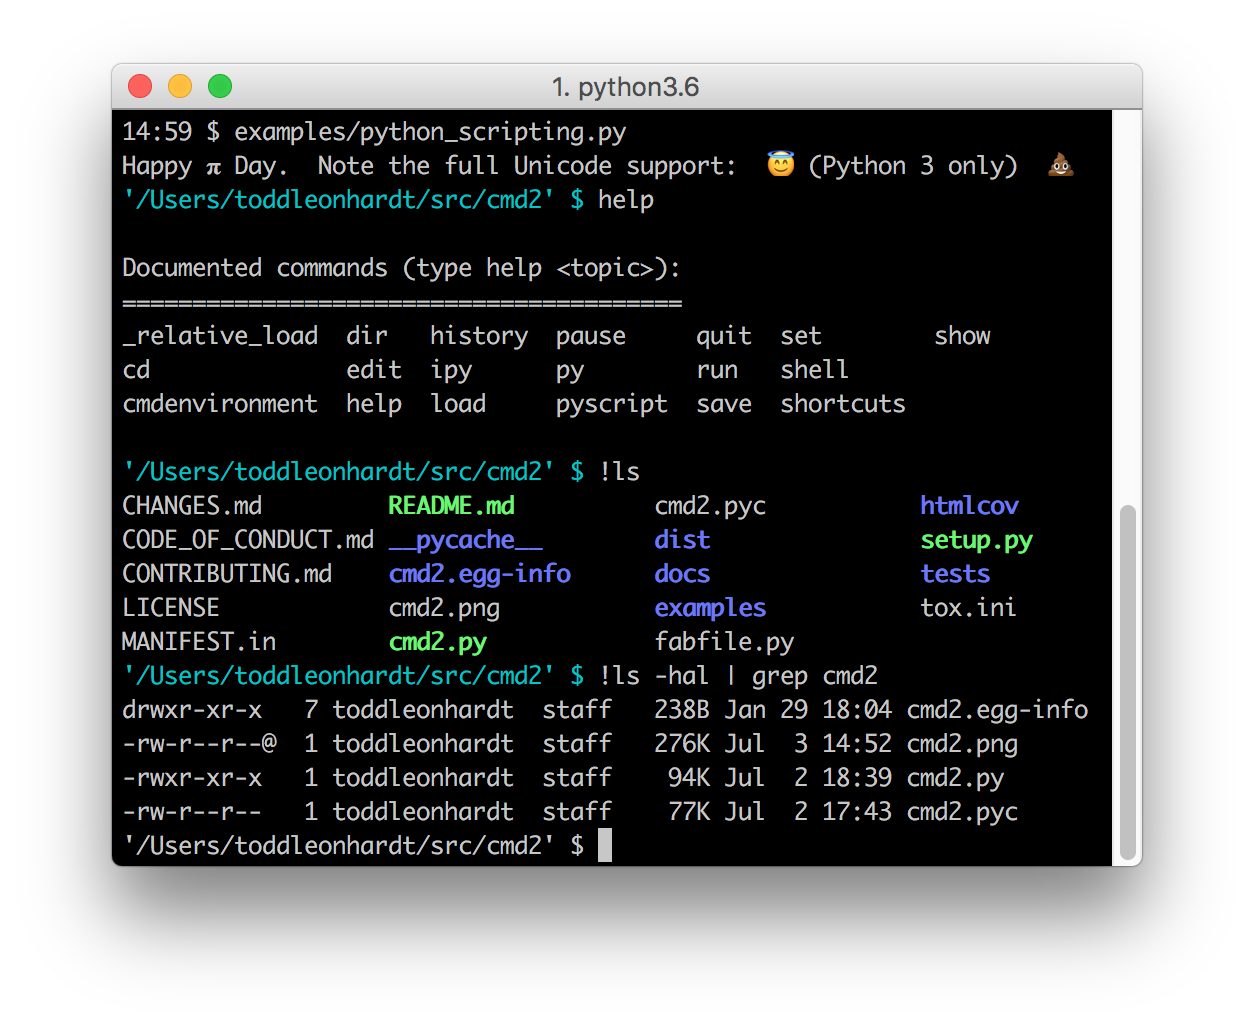Screen dimensions: 1254x1026
Task: Select the blue tests directory name
Action: [955, 574]
